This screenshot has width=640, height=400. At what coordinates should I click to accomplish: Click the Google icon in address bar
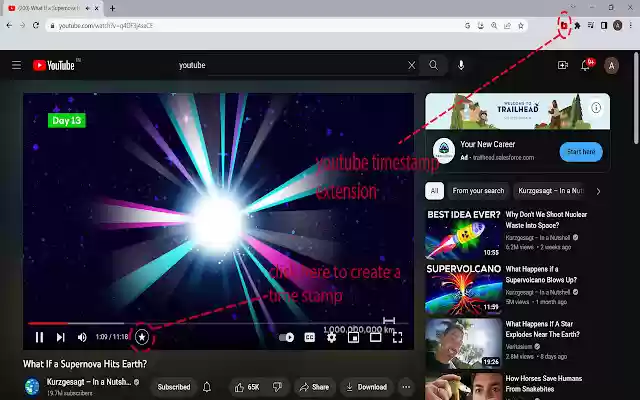tap(467, 26)
